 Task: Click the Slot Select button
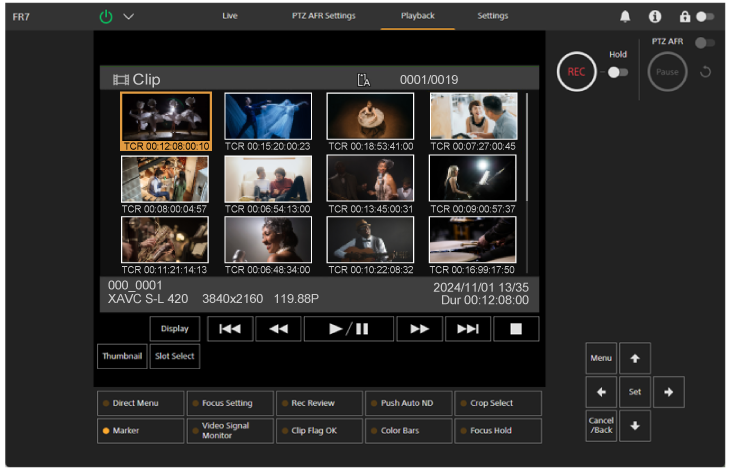pyautogui.click(x=174, y=356)
